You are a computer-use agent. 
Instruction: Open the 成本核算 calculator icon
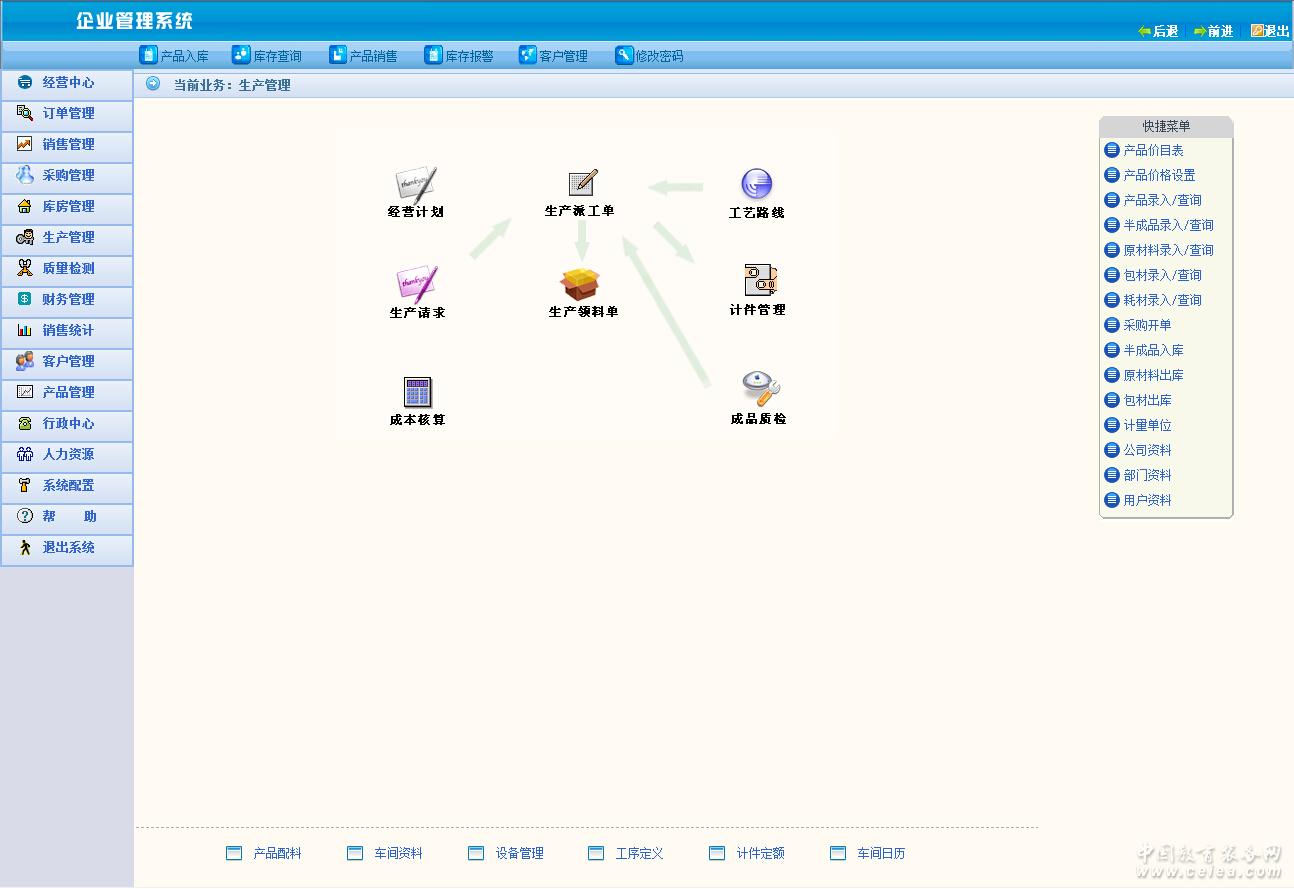click(x=417, y=392)
